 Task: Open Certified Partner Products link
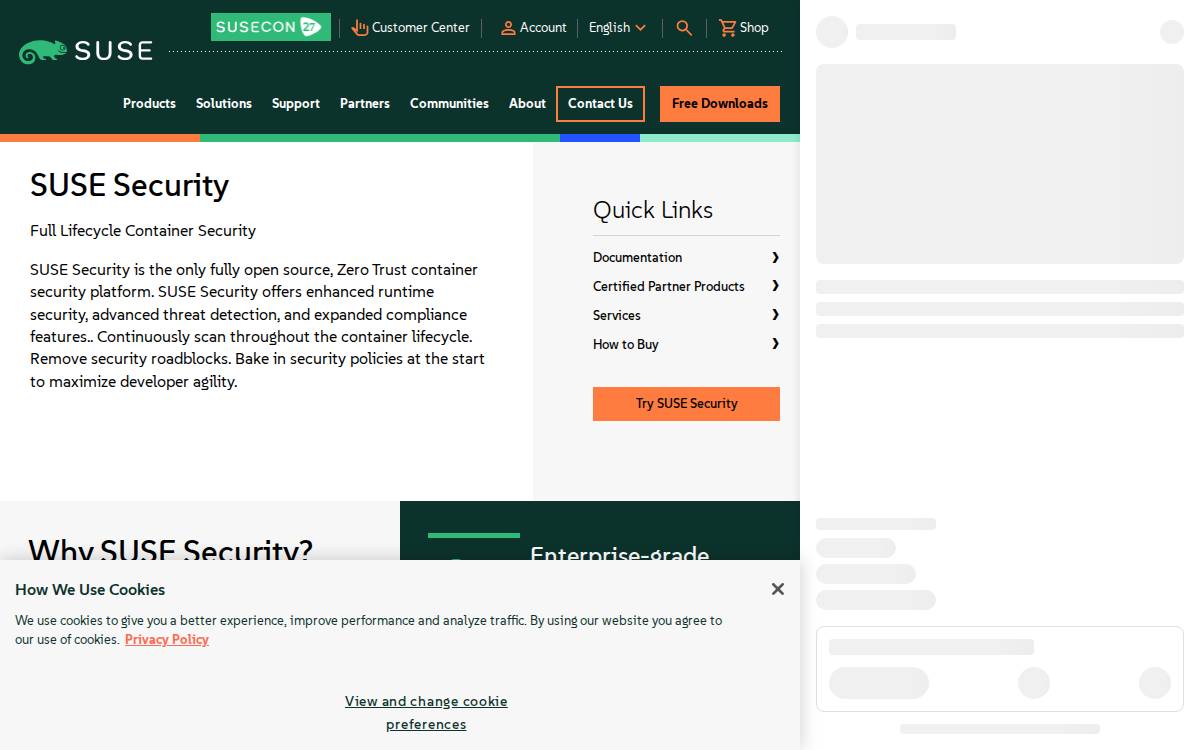669,286
